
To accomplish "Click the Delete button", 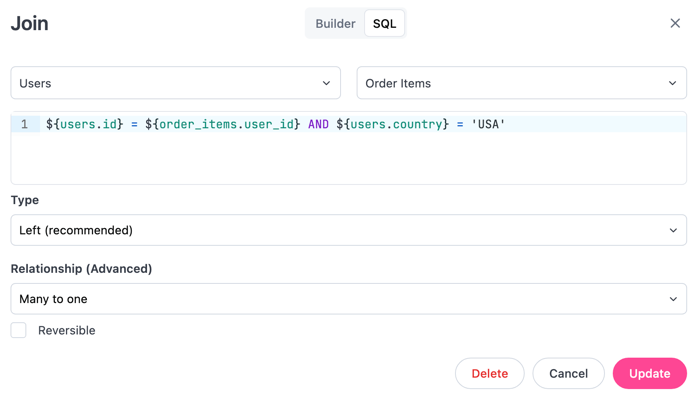I will (490, 373).
